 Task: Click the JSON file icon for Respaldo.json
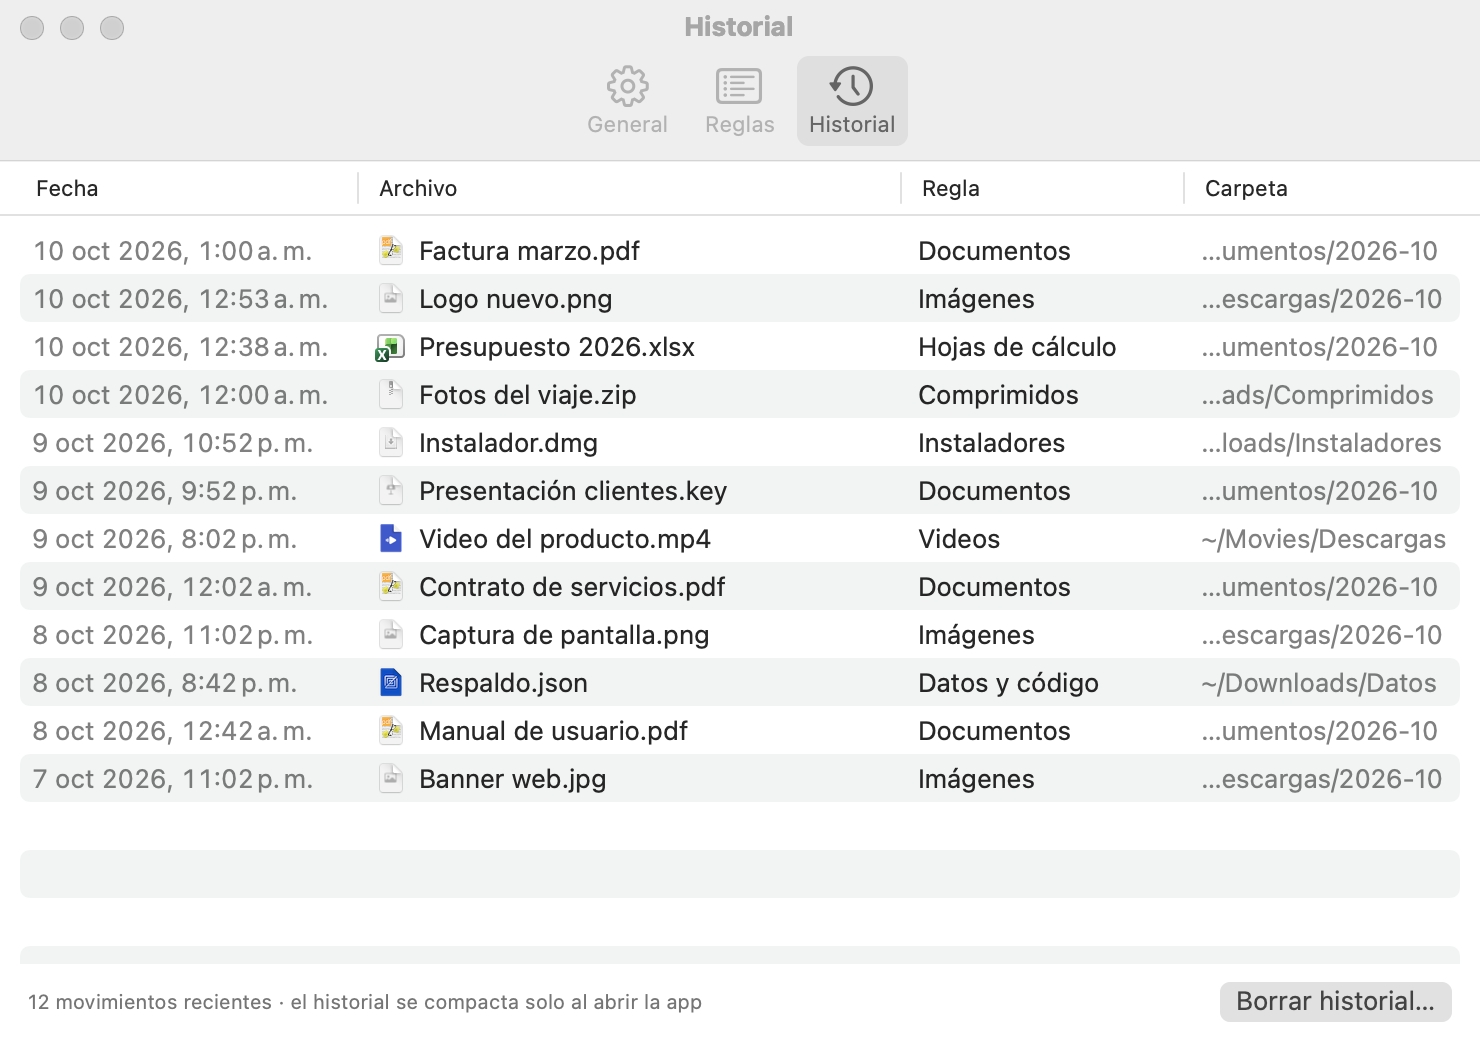pos(391,682)
